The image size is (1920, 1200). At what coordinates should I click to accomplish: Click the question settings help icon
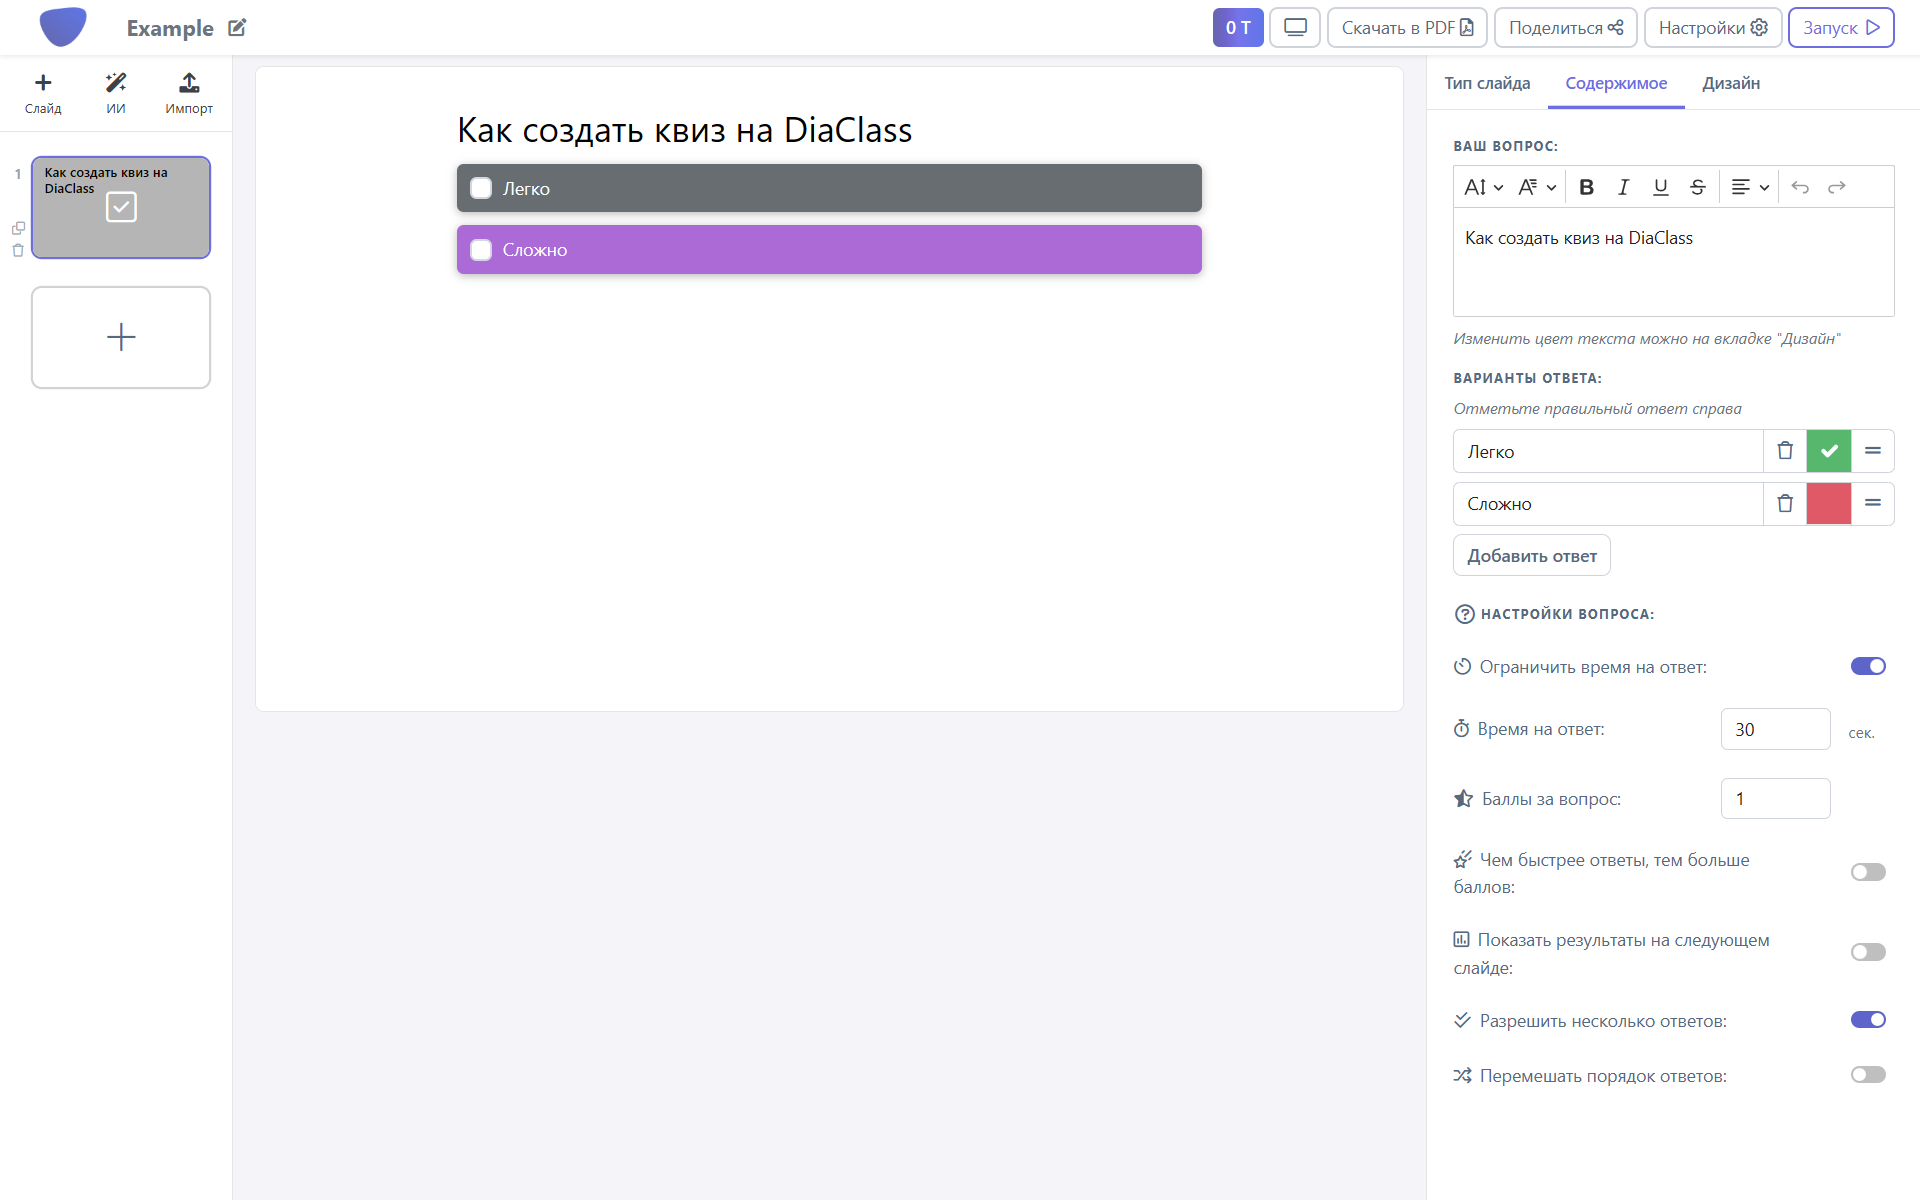pyautogui.click(x=1464, y=614)
